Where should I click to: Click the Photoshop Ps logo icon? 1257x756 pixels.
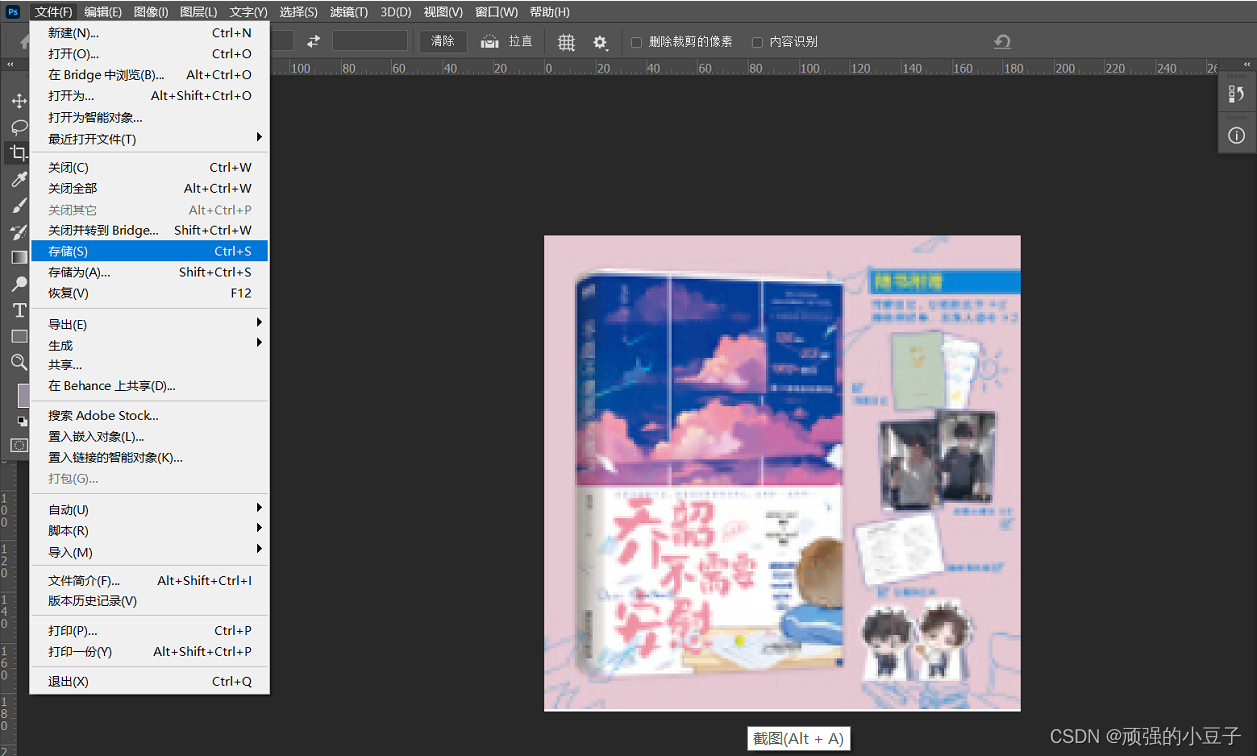pyautogui.click(x=13, y=12)
